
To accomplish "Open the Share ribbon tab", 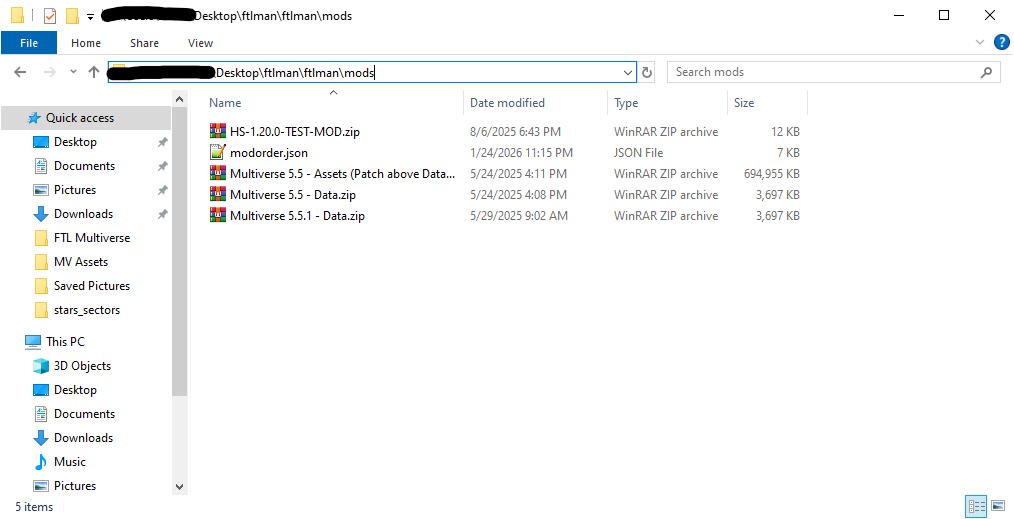I will coord(144,43).
